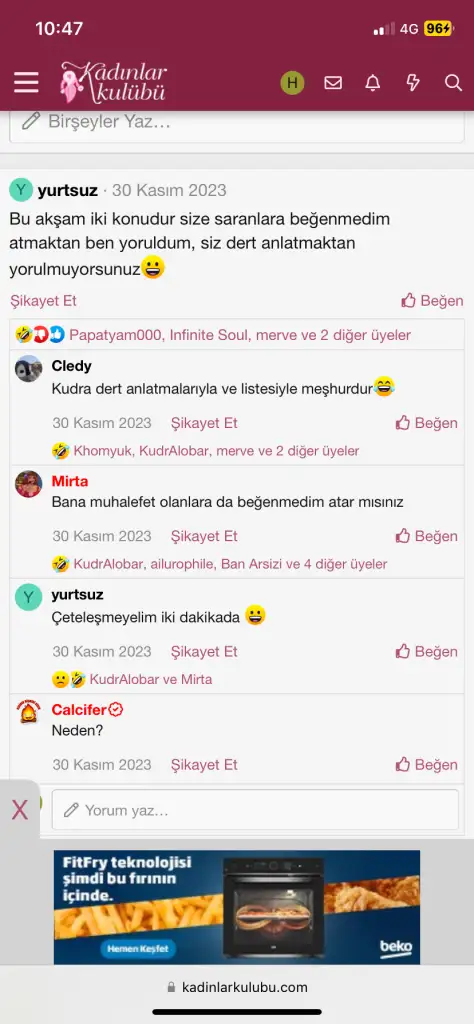Open the search magnifier icon
The image size is (474, 1024).
[453, 83]
